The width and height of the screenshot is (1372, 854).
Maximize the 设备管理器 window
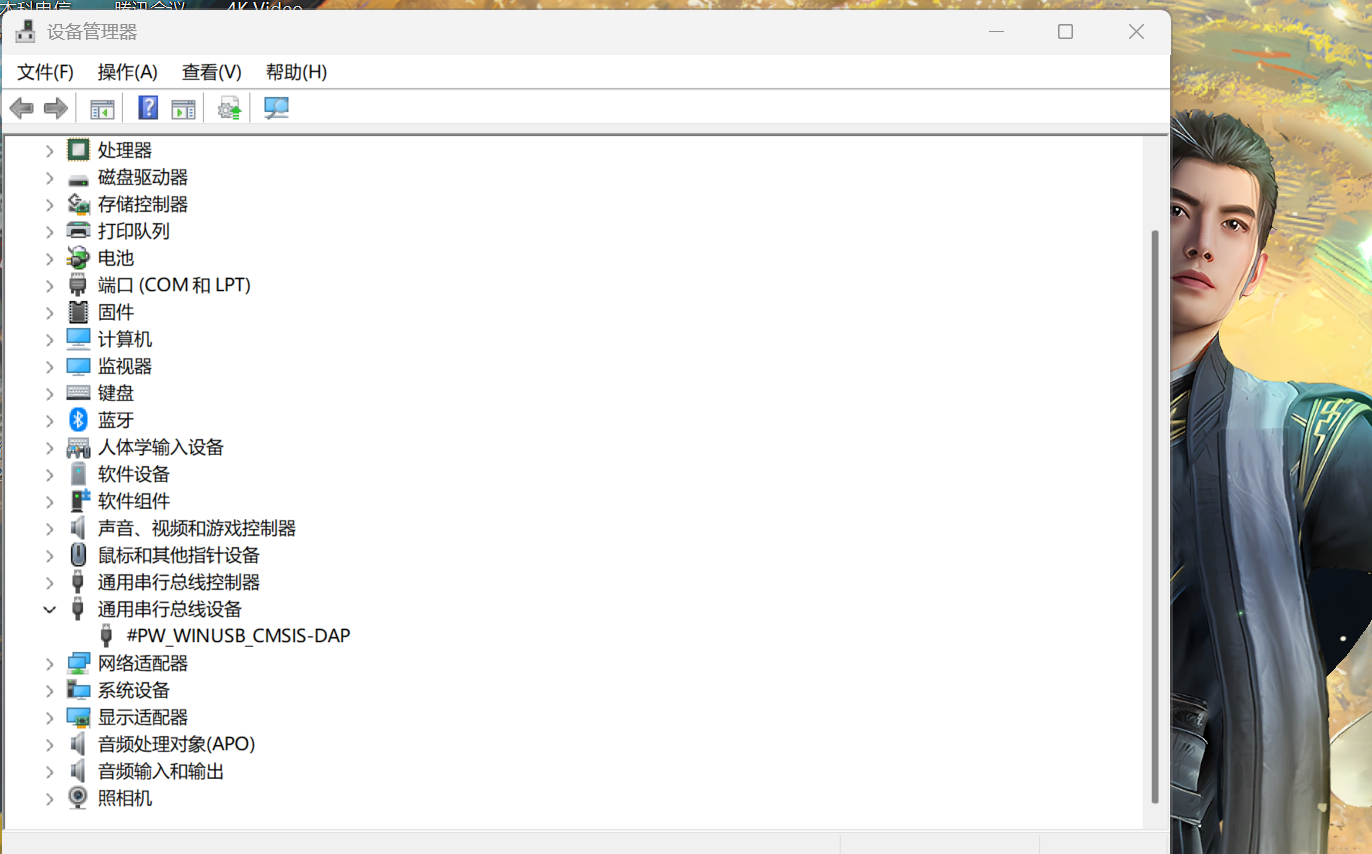pyautogui.click(x=1066, y=32)
